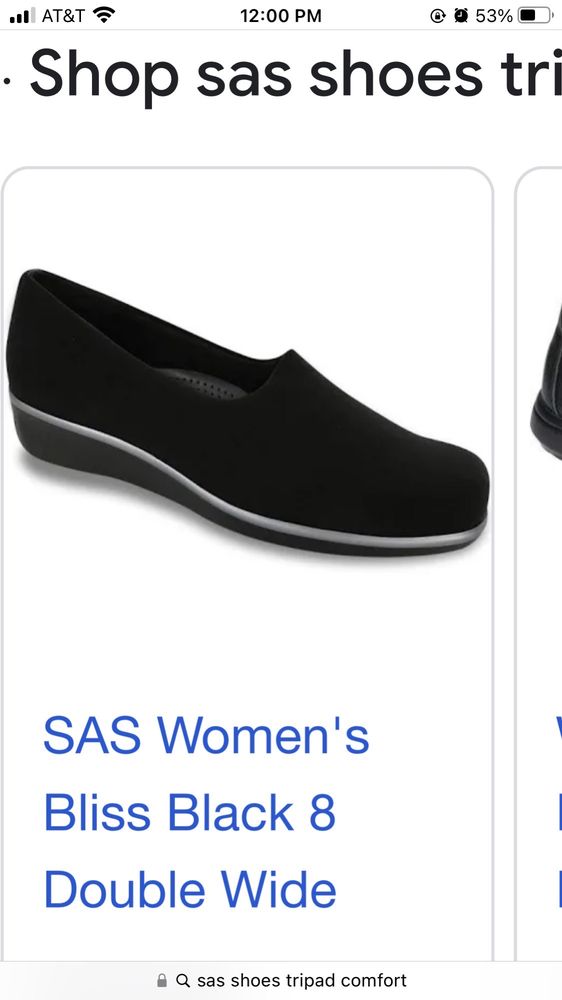Tap the "sas shoes tripad comfort" address text

point(301,980)
